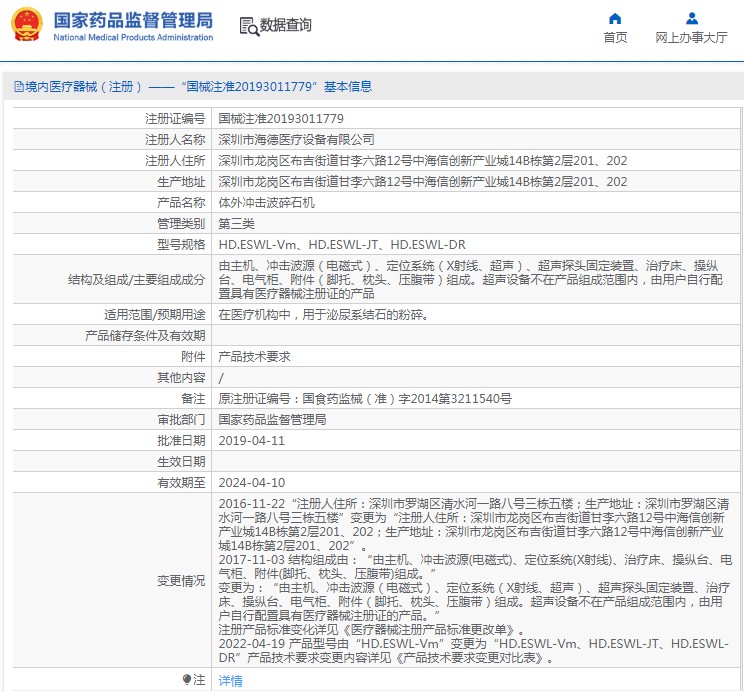Viewport: 744px width, 692px height.
Task: Click the 适用范围/预期用途 row label
Action: click(x=155, y=315)
